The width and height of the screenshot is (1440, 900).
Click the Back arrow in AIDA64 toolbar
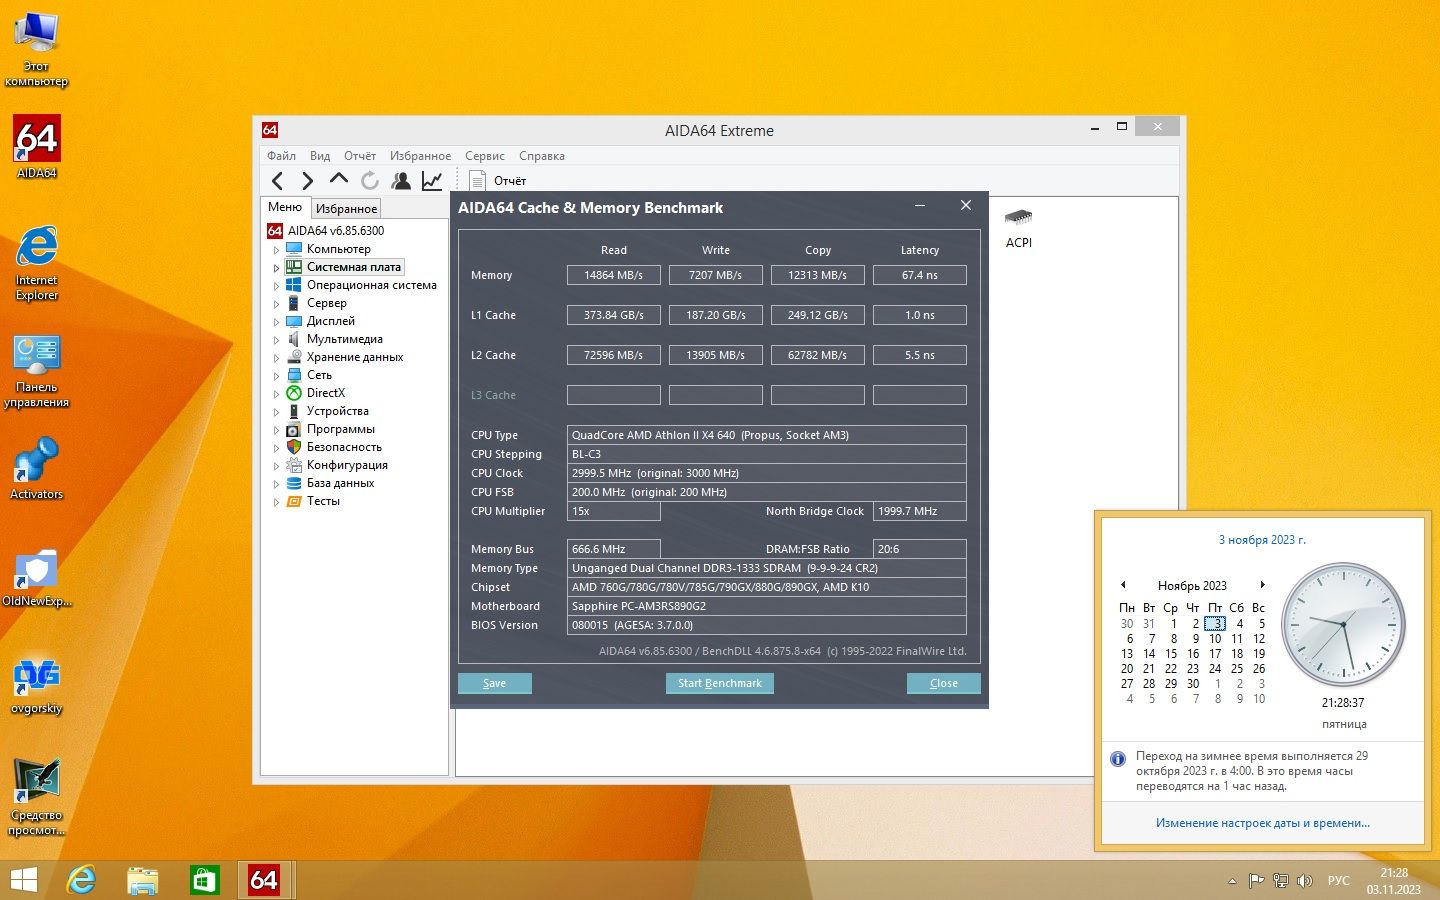pyautogui.click(x=278, y=181)
